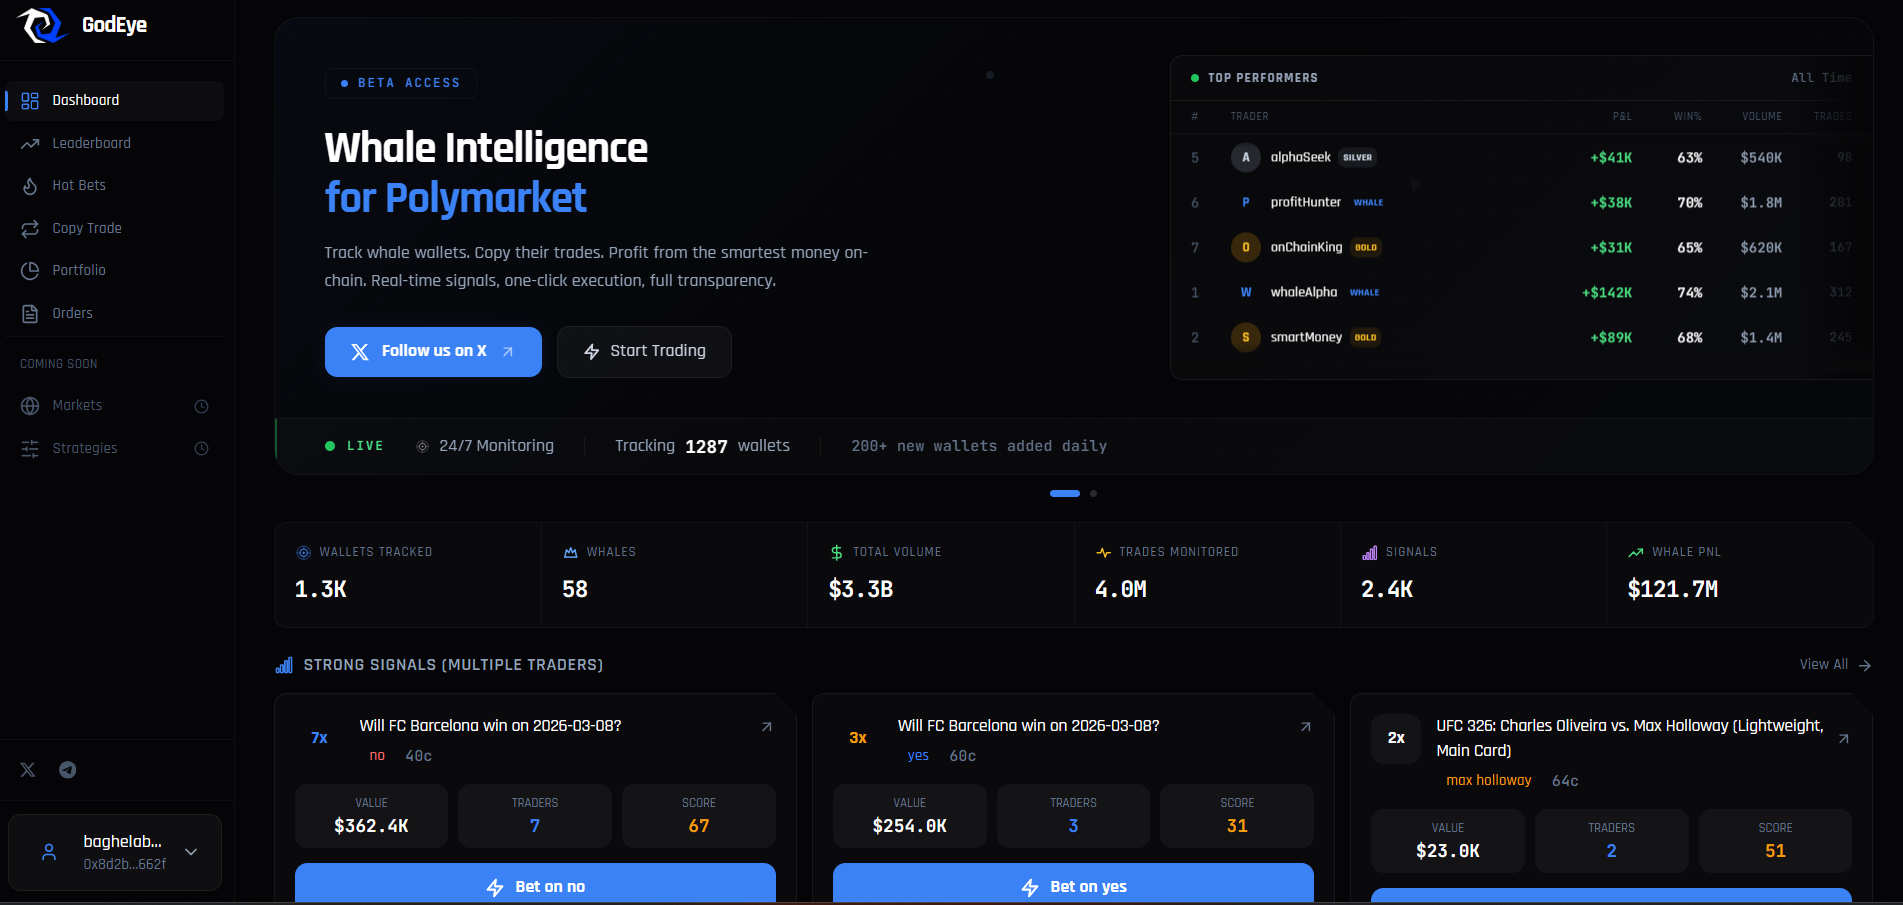Click the user avatar icon

(x=48, y=852)
